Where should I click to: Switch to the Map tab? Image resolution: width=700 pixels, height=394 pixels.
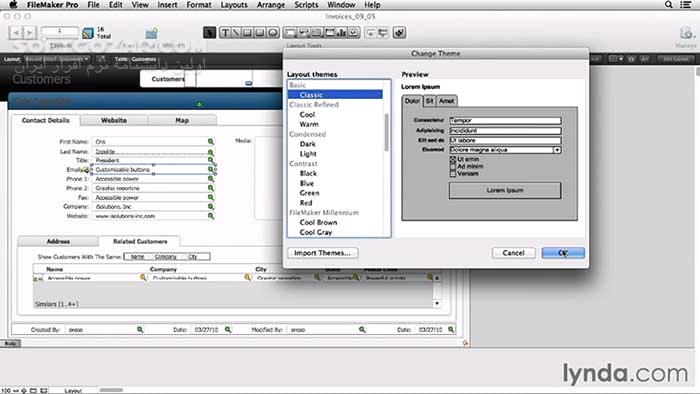pos(182,120)
